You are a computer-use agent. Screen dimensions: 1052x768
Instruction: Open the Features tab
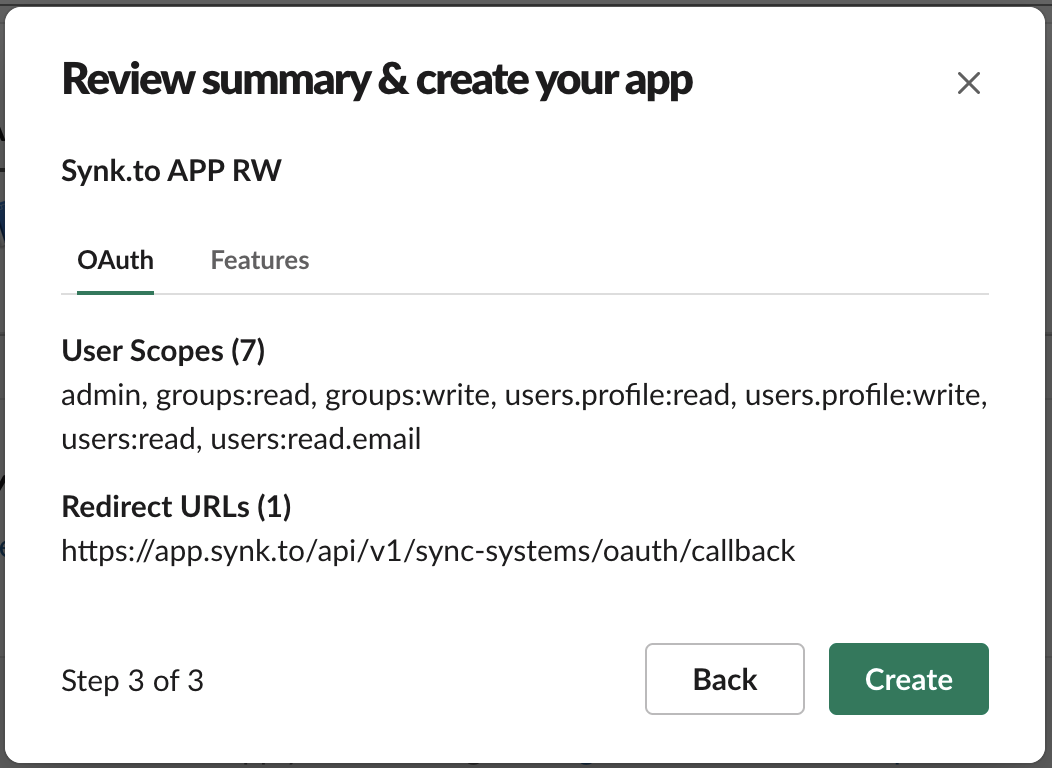[x=260, y=261]
